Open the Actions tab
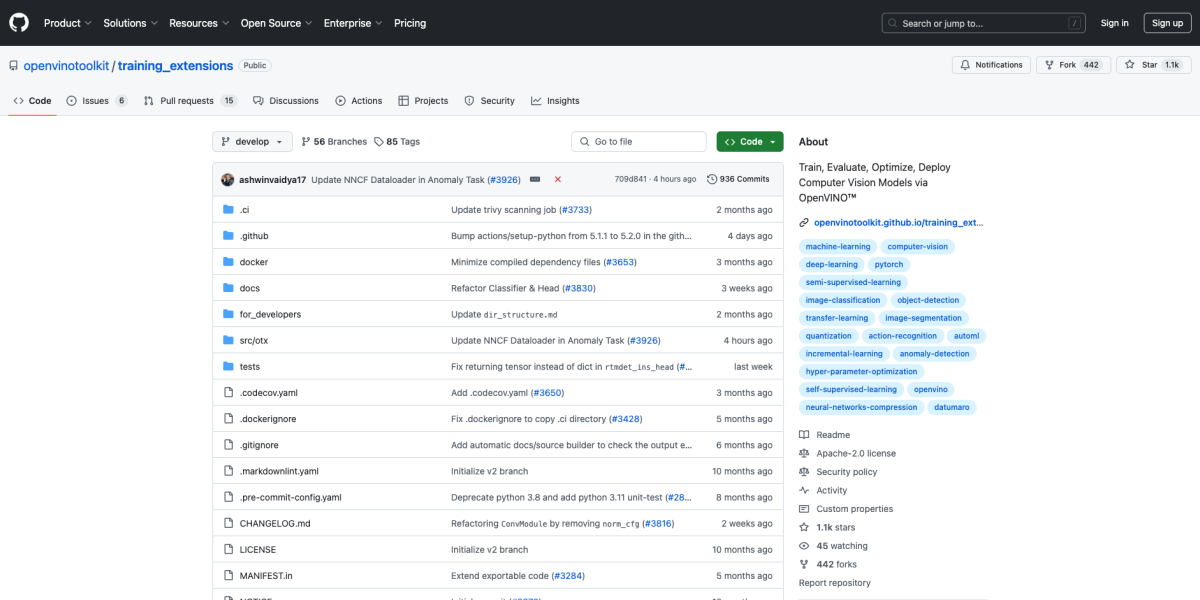 coord(358,100)
